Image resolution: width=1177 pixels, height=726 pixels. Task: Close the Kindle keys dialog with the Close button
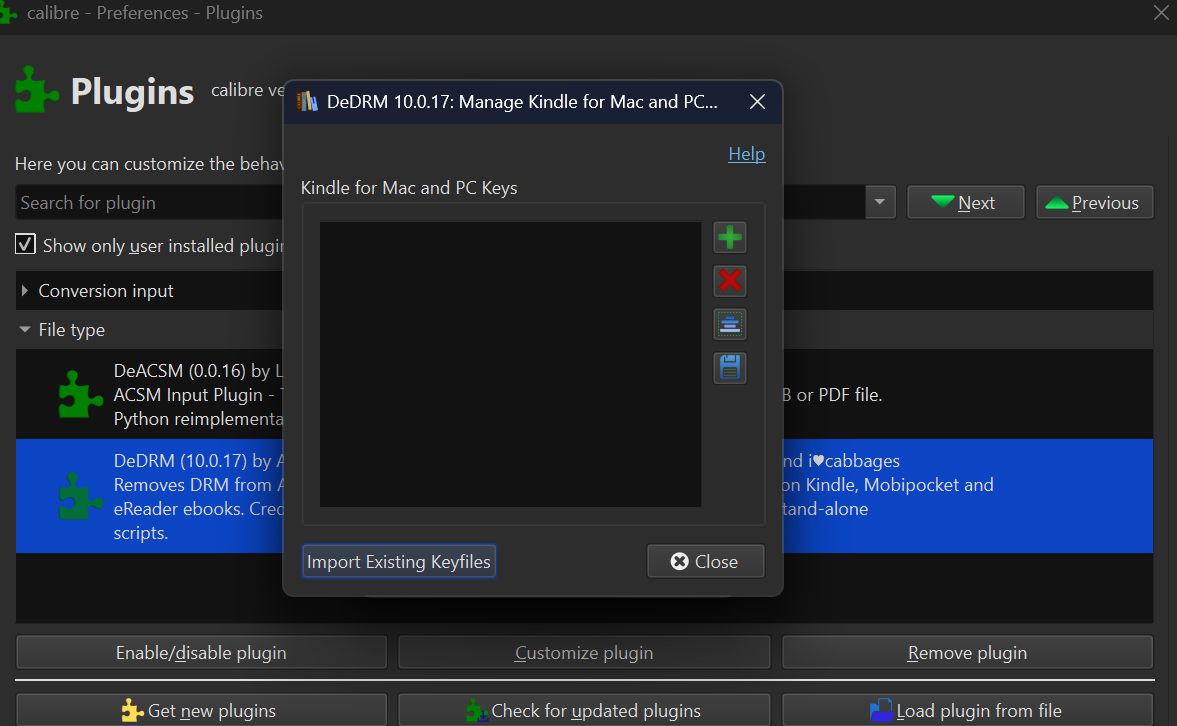coord(705,561)
